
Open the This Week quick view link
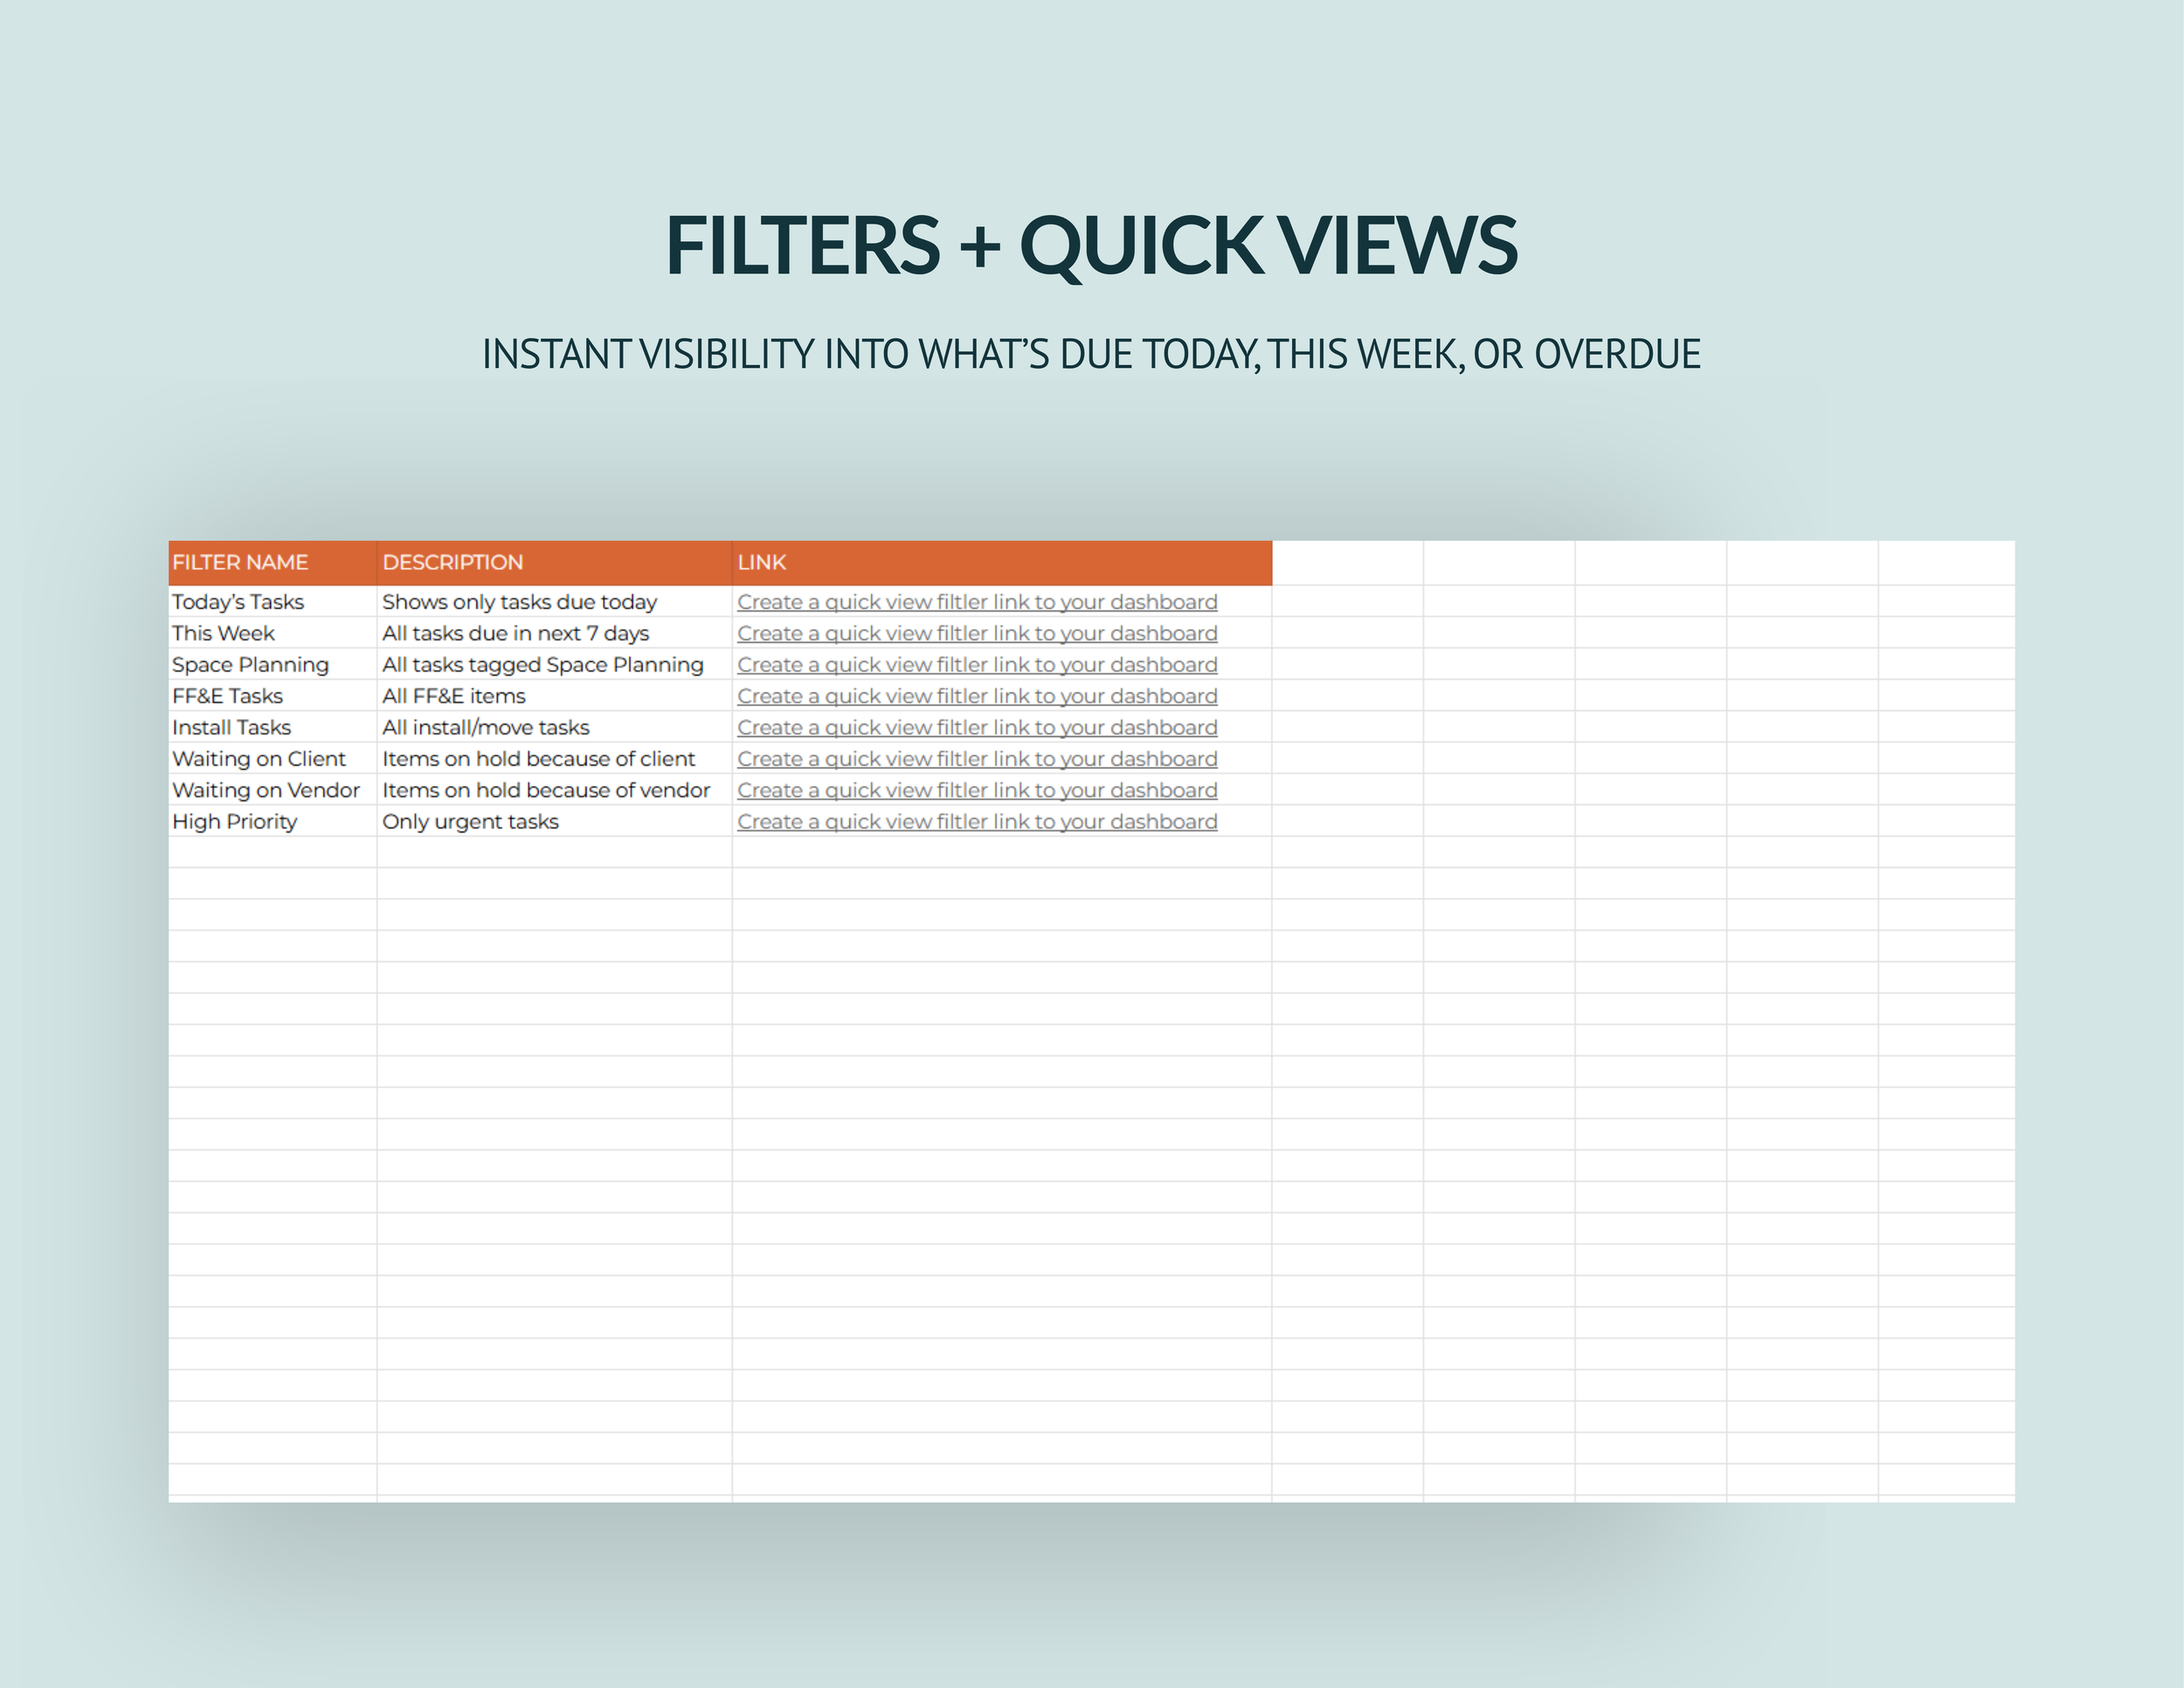tap(976, 633)
